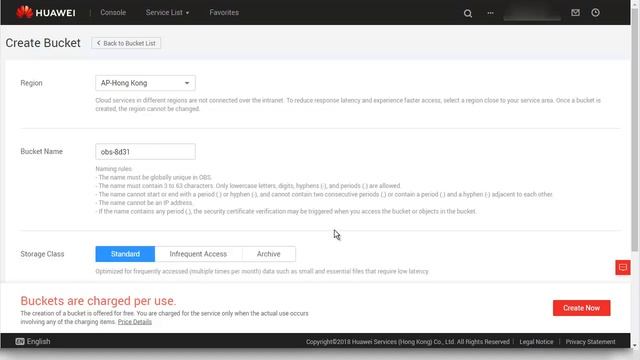Viewport: 640px width, 360px height.
Task: Click the Create Bucket page title
Action: pyautogui.click(x=43, y=43)
